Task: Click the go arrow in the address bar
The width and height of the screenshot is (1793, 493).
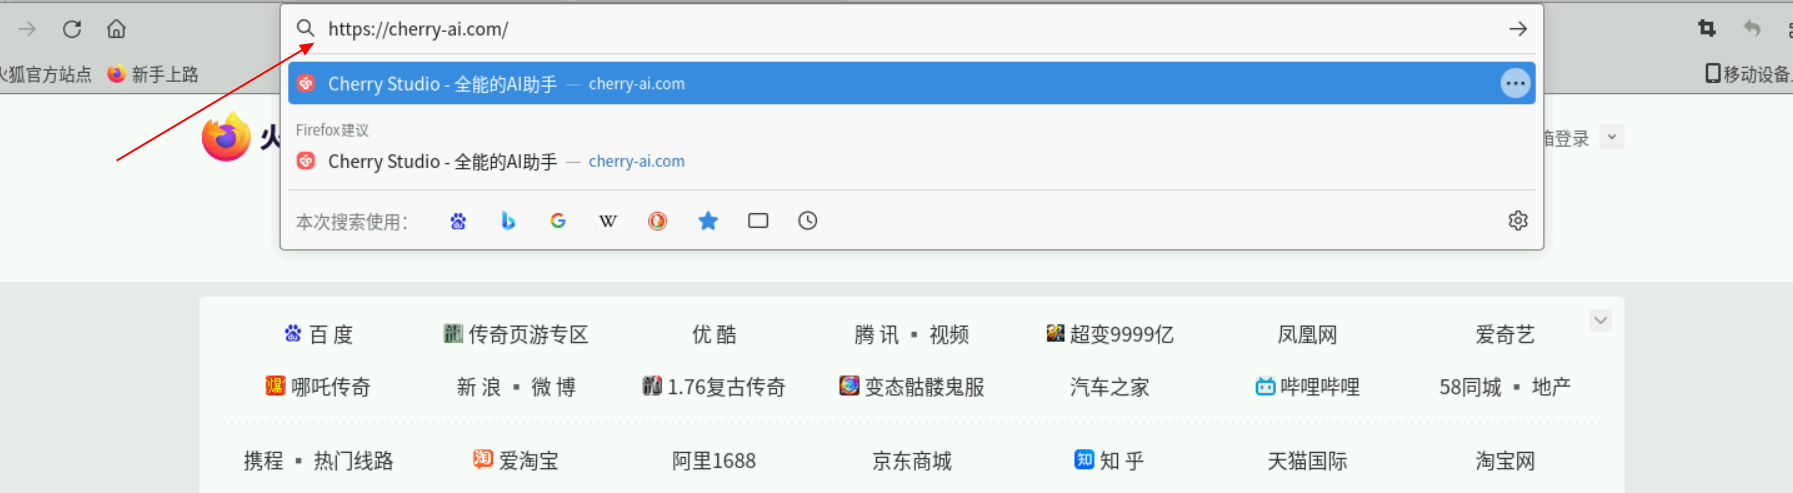Action: [1518, 29]
